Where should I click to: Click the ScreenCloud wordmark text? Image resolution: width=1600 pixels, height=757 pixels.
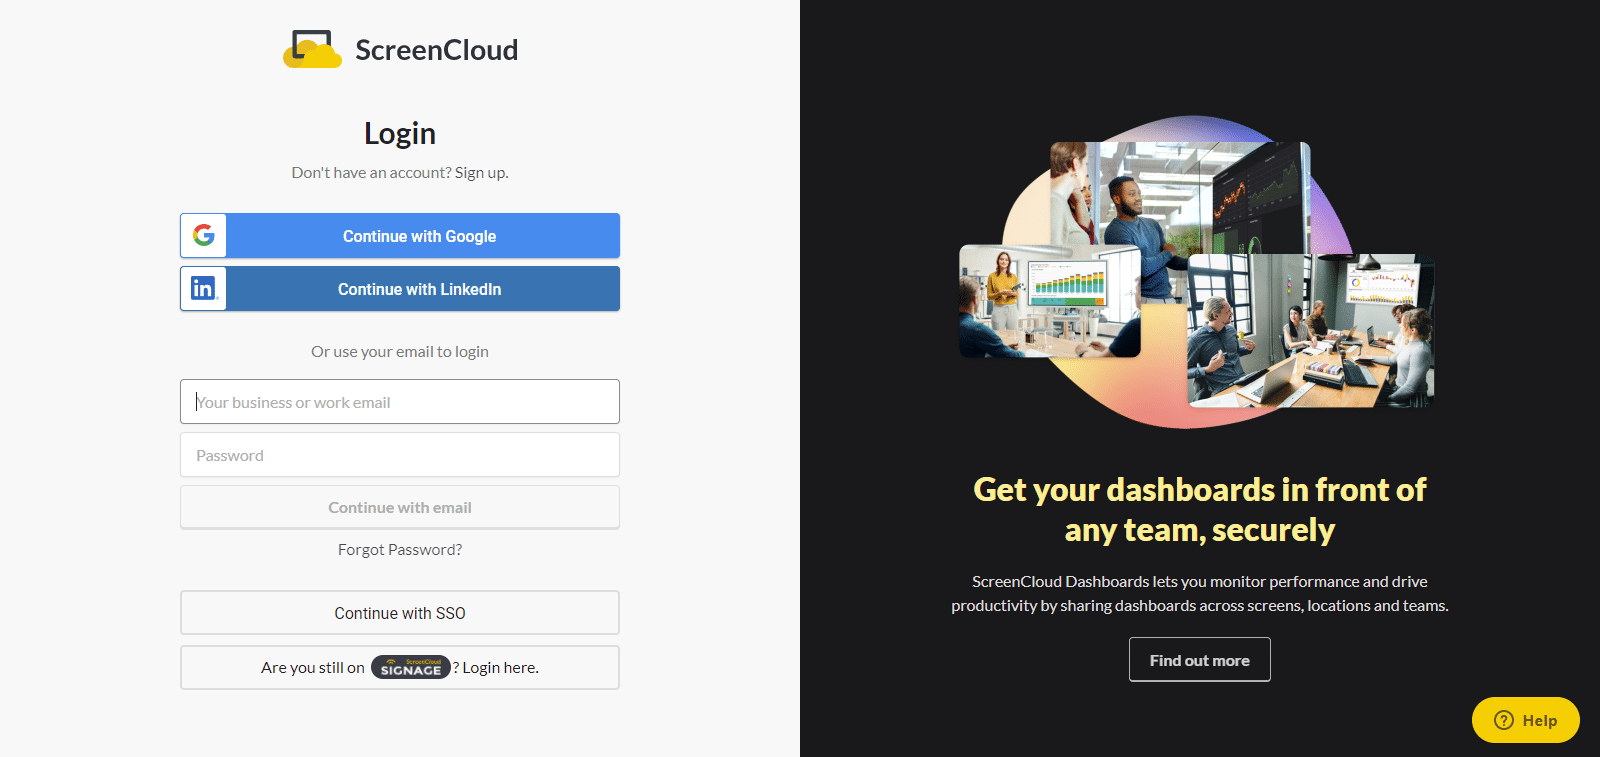coord(436,50)
